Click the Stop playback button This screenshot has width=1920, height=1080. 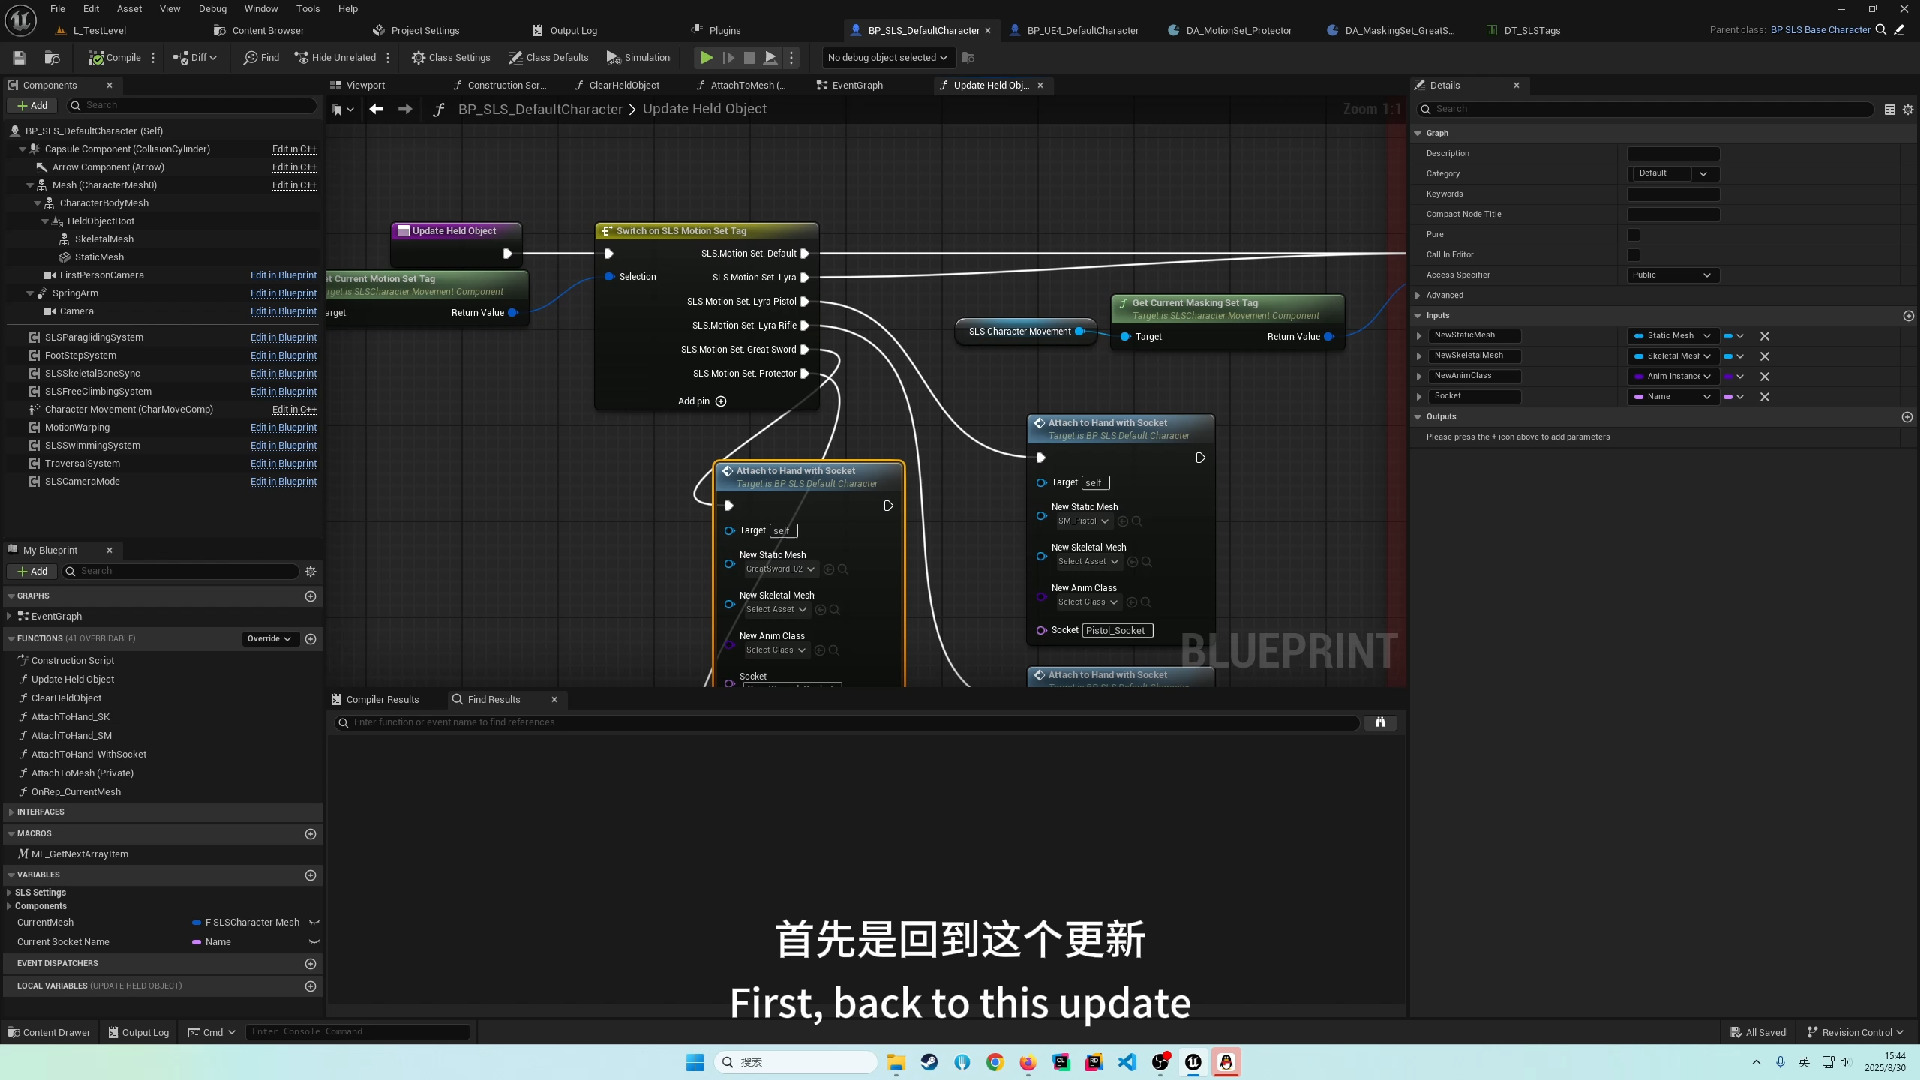[749, 58]
